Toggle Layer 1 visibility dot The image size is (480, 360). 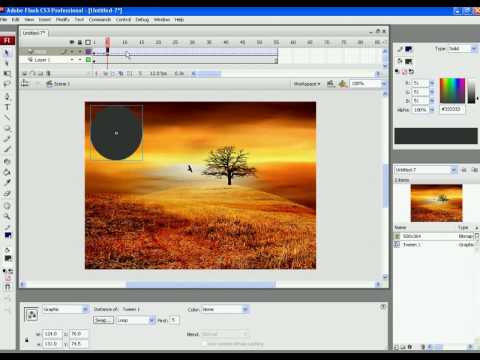coord(71,60)
